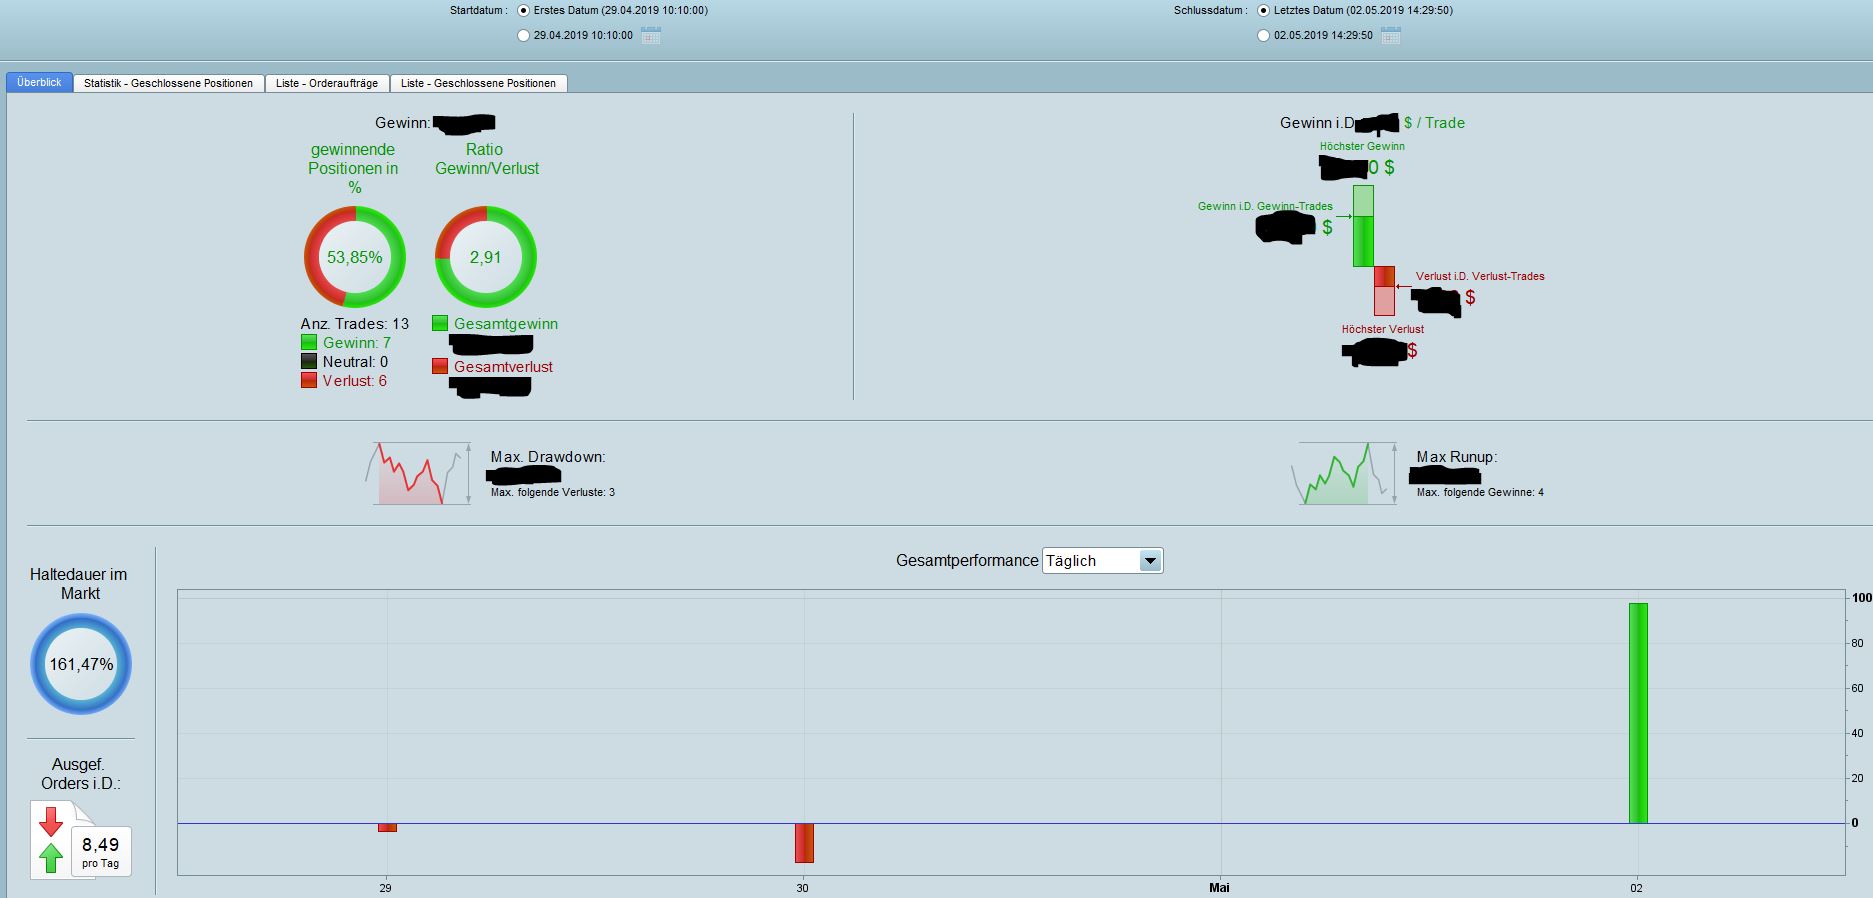Open the Liste - Geschlossene Positionen tab

pyautogui.click(x=478, y=83)
